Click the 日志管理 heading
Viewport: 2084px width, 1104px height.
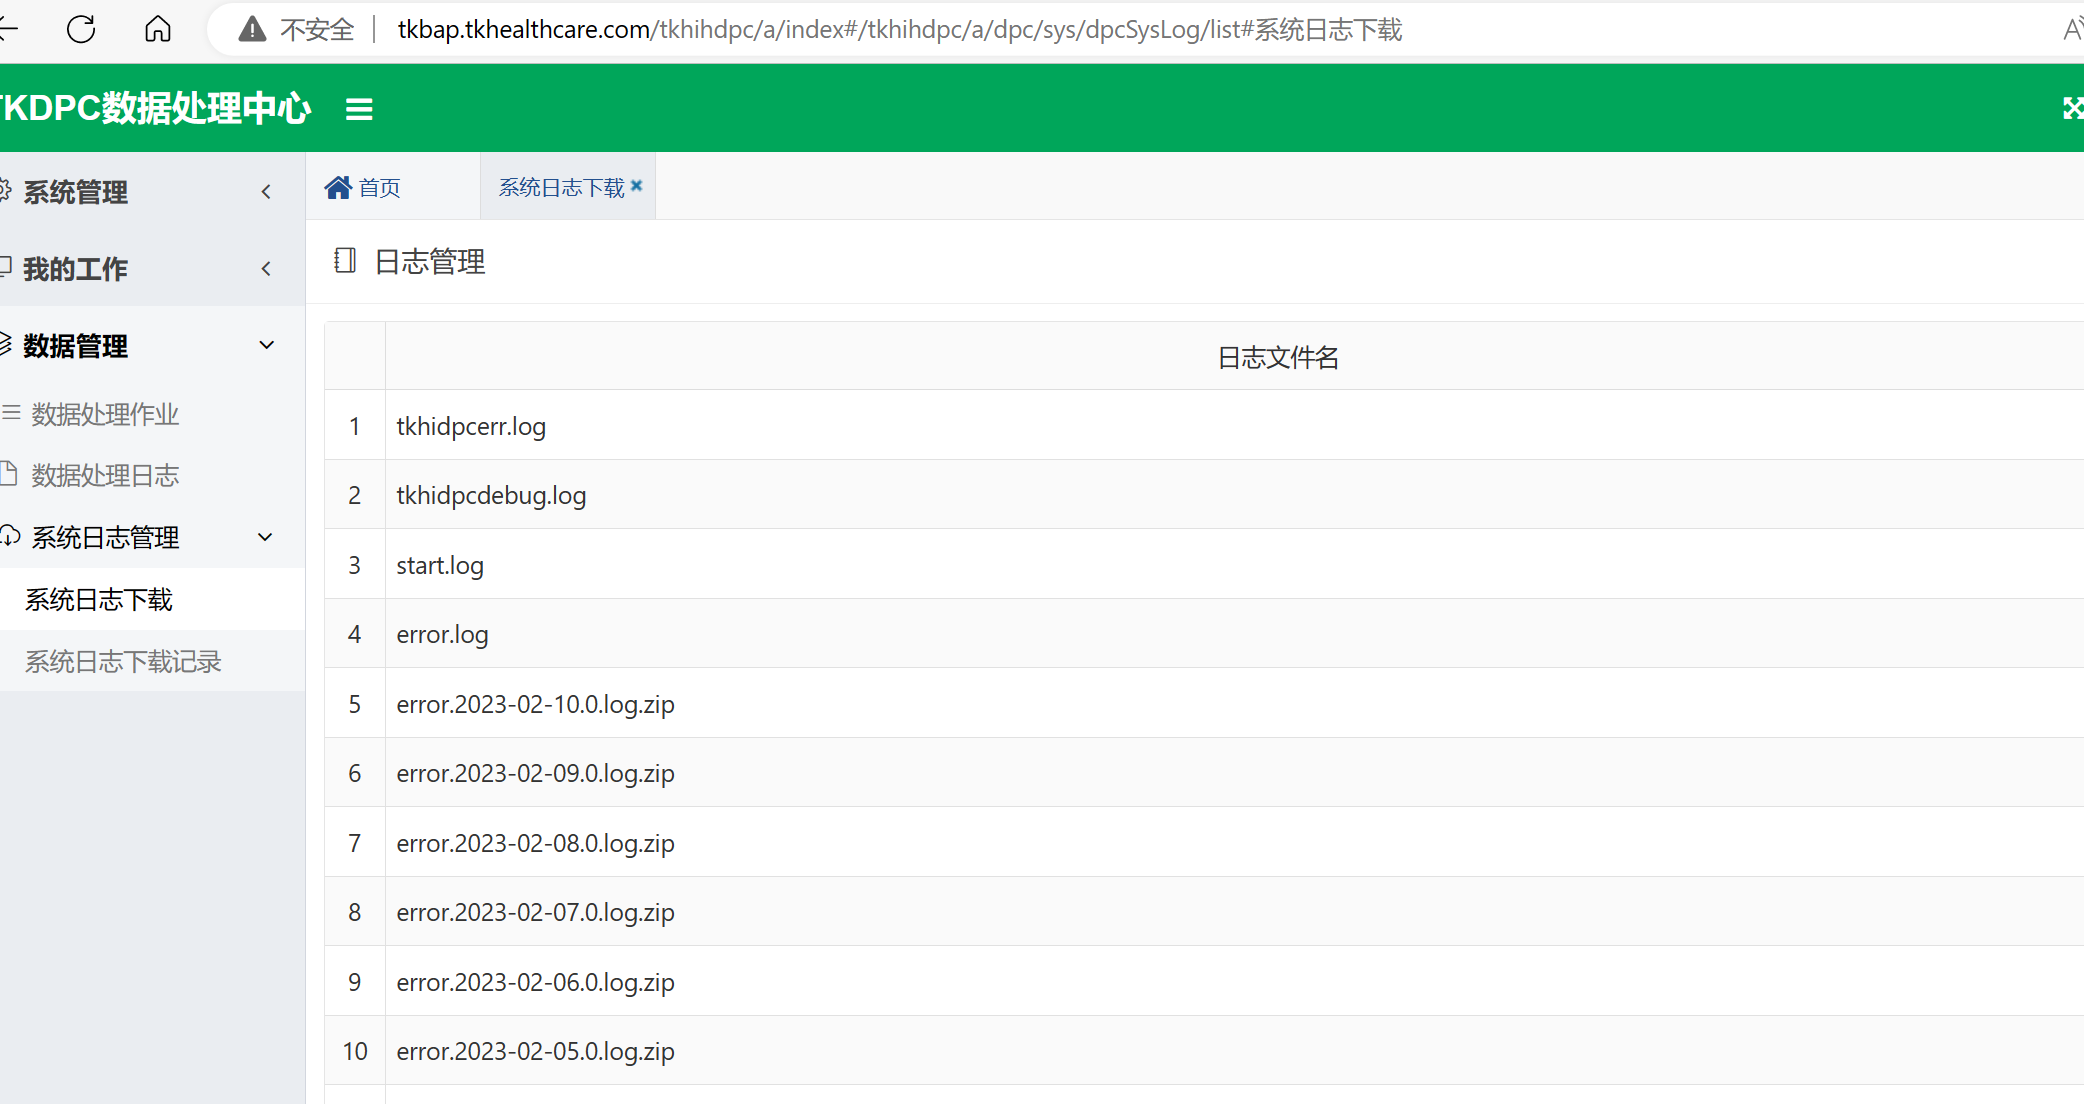point(430,262)
